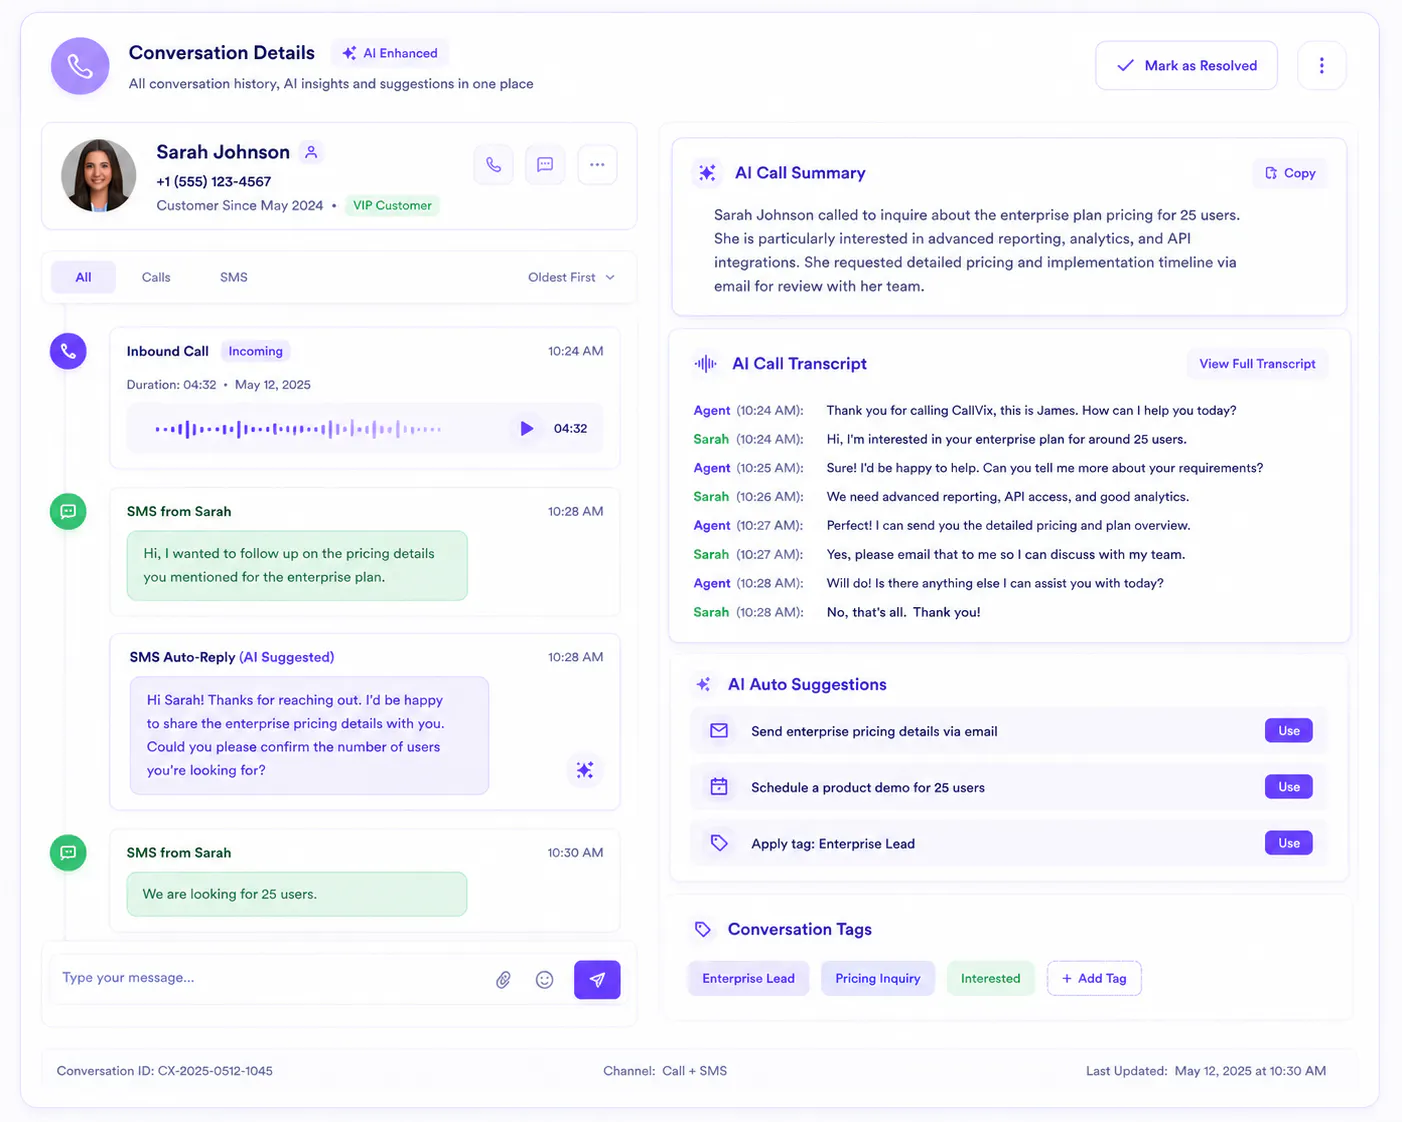Click the calendar icon for product demo suggestion
Image resolution: width=1402 pixels, height=1122 pixels.
pos(718,787)
